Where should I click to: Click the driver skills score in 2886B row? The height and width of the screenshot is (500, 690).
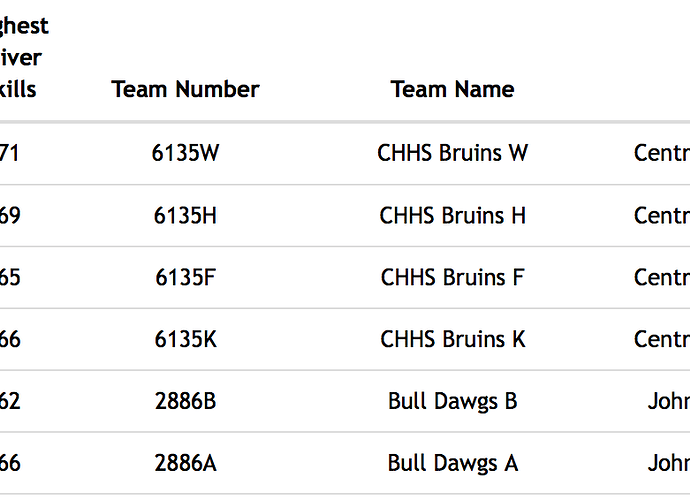point(10,401)
